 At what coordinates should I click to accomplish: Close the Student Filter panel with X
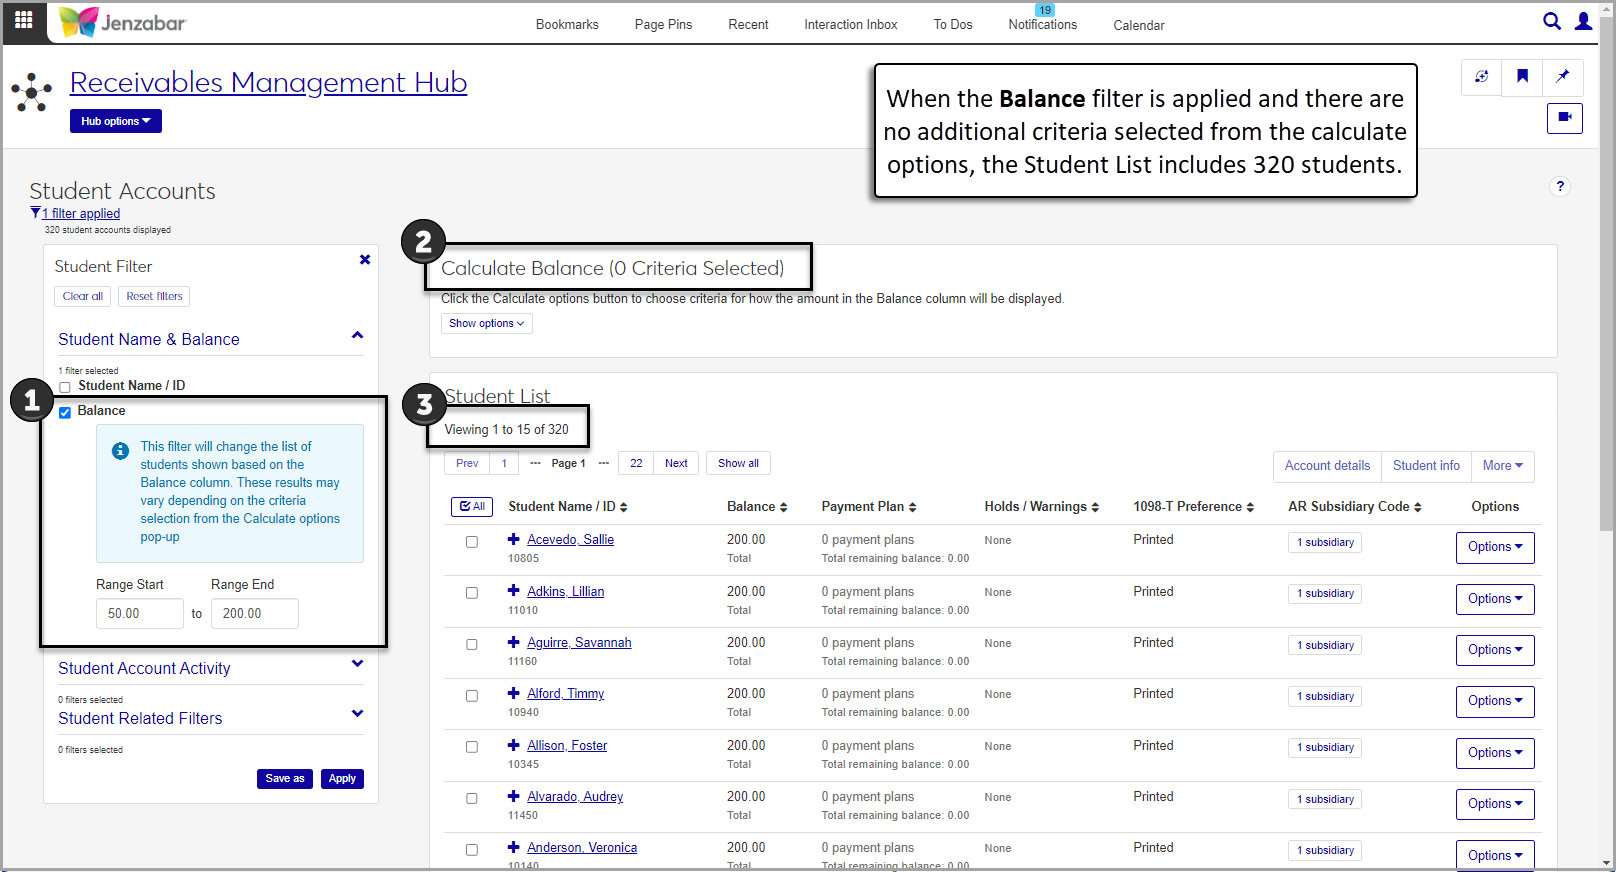(365, 260)
